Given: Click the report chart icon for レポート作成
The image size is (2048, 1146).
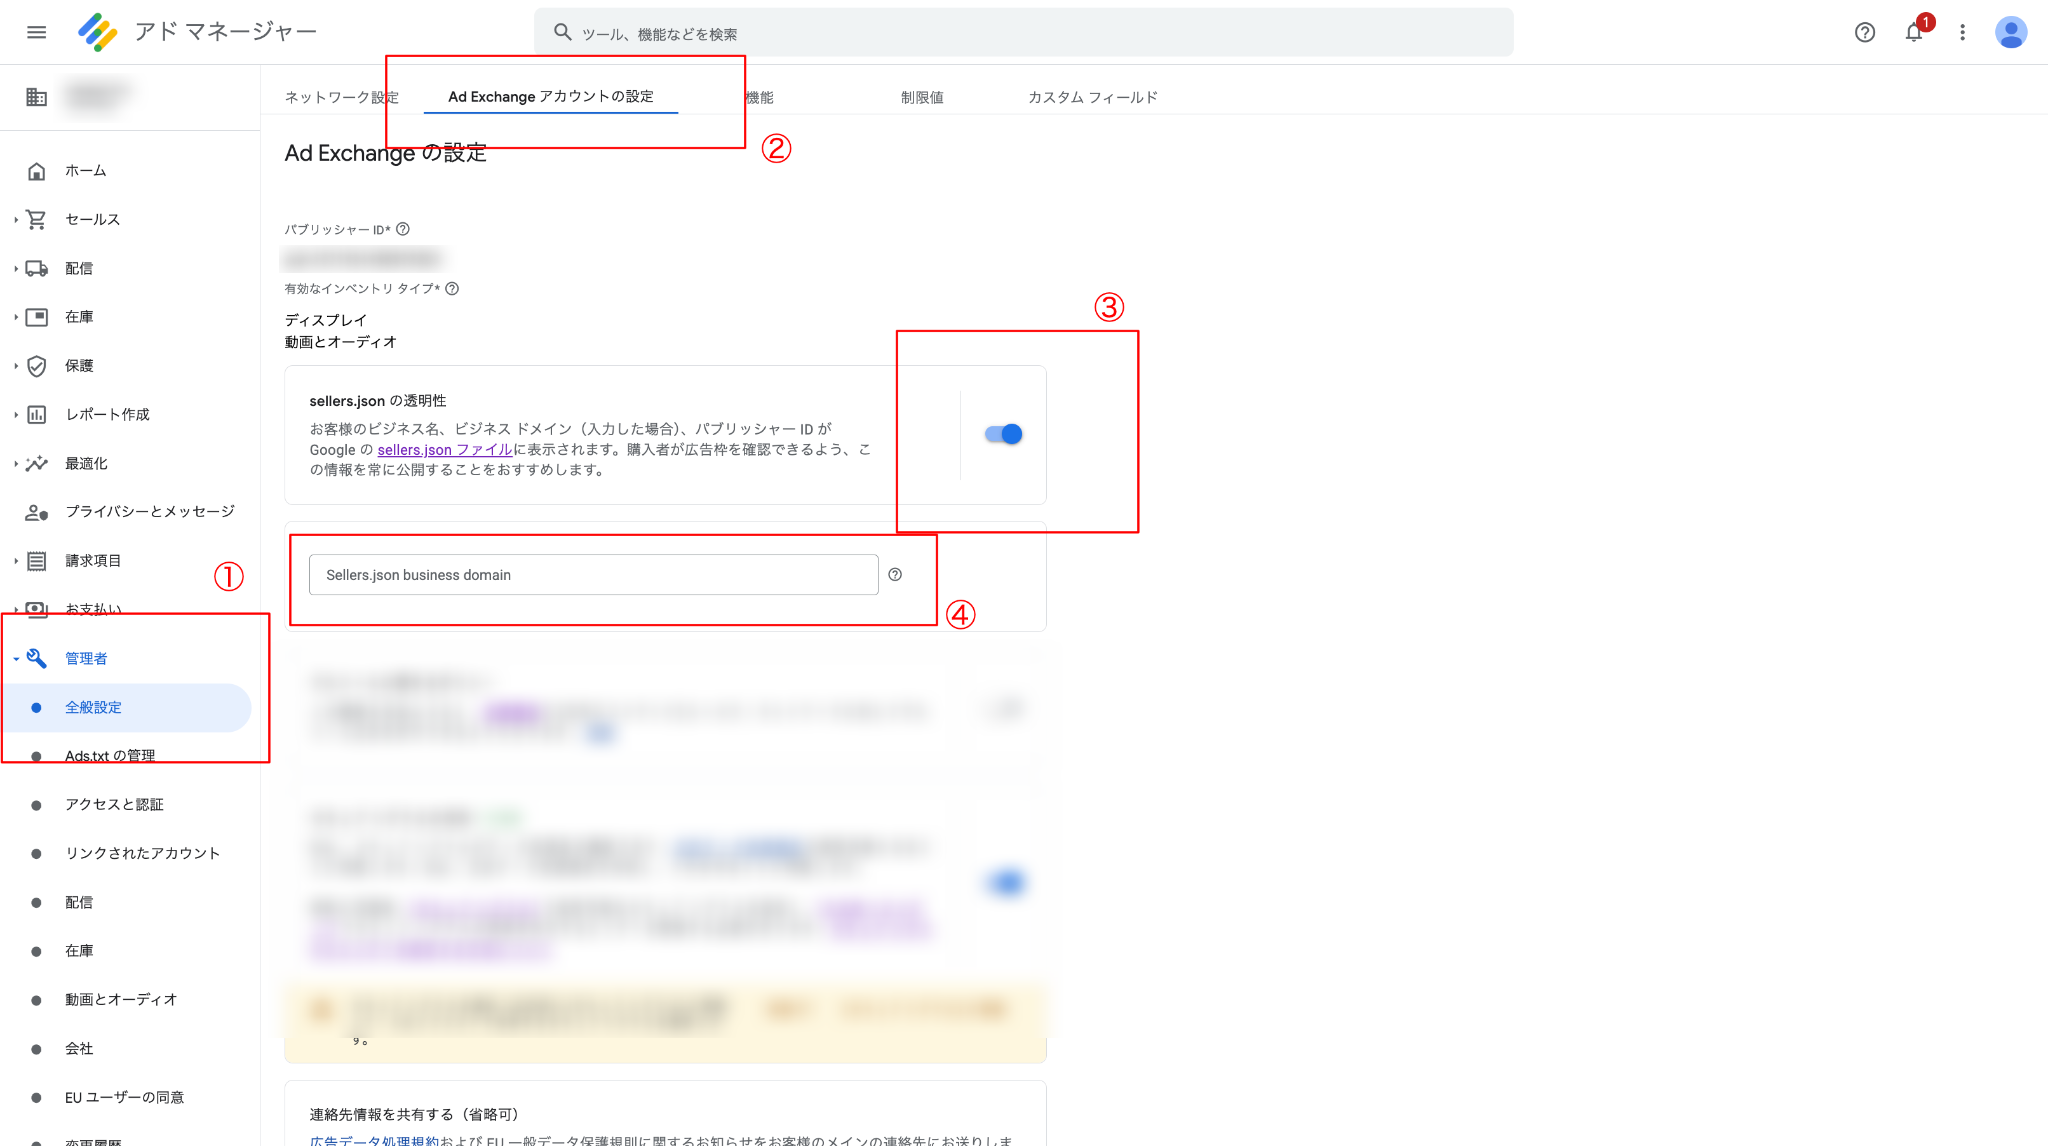Looking at the screenshot, I should pos(36,414).
